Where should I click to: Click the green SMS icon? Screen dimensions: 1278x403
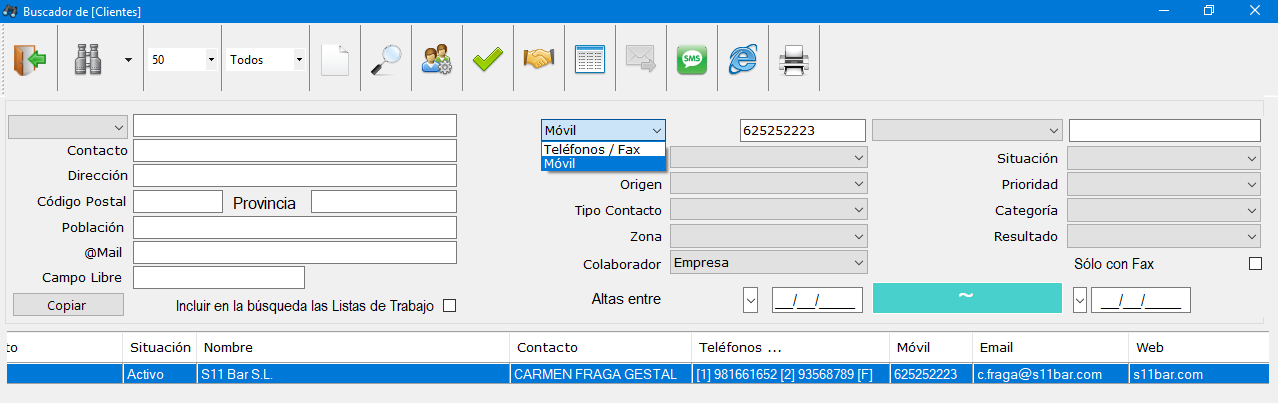click(x=691, y=60)
